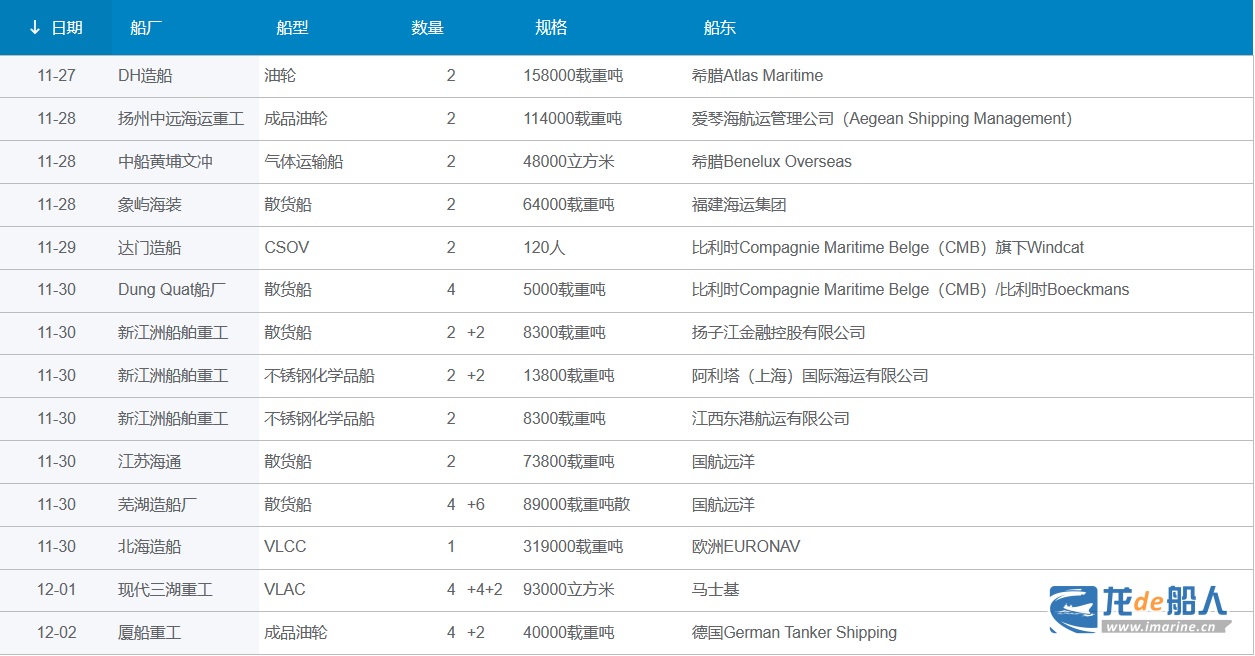Select 现代三湖重工 shipyard cell
The height and width of the screenshot is (656, 1255).
click(165, 590)
